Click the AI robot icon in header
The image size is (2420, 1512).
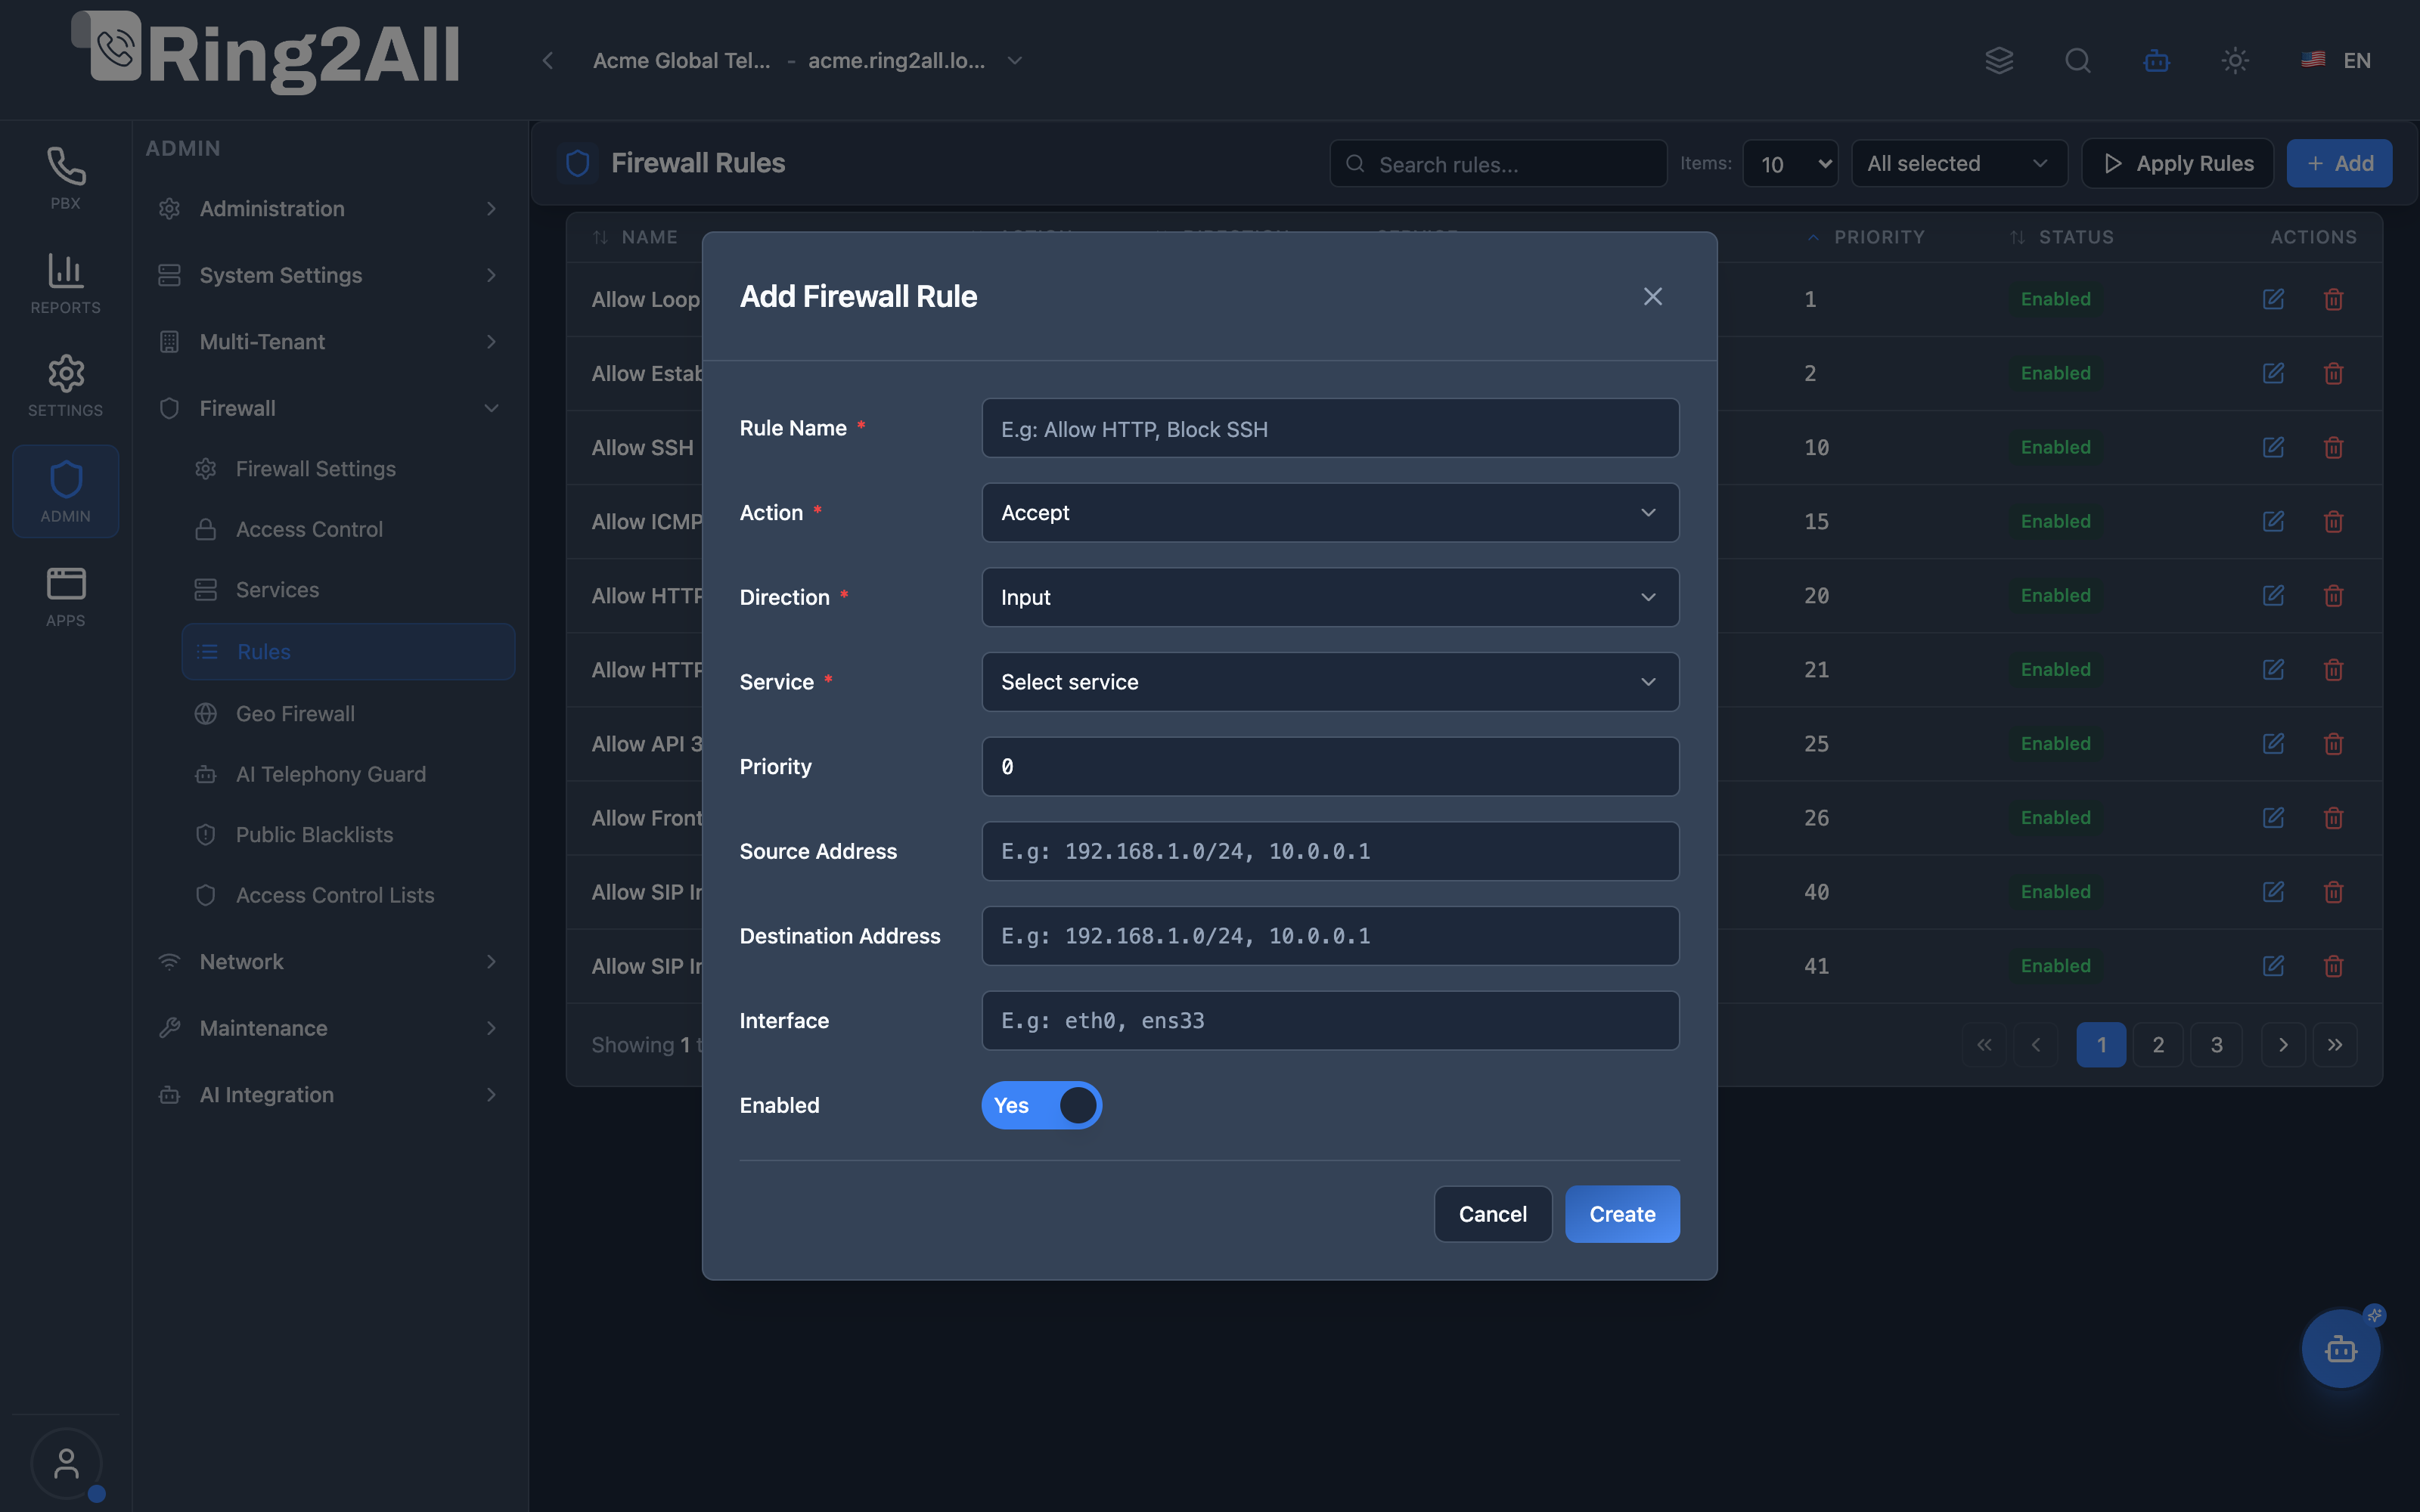2157,61
